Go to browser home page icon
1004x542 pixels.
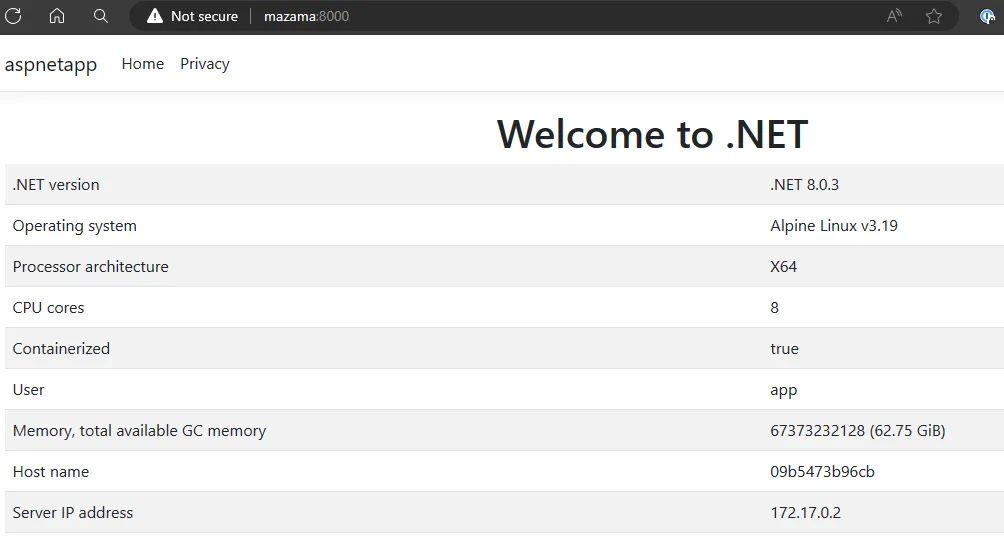57,16
